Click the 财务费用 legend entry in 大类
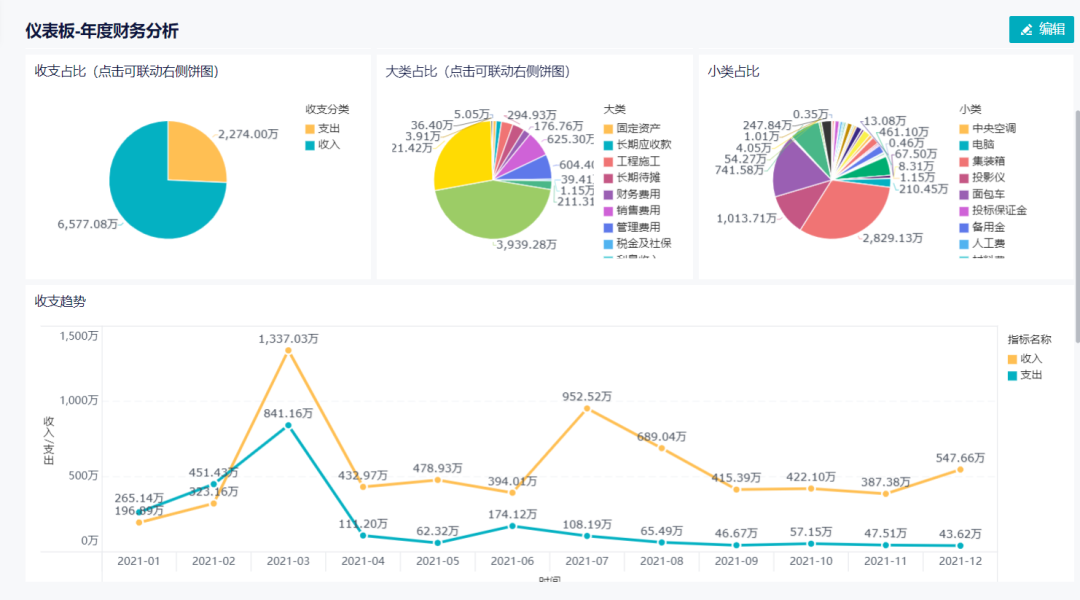This screenshot has width=1080, height=600. click(638, 194)
